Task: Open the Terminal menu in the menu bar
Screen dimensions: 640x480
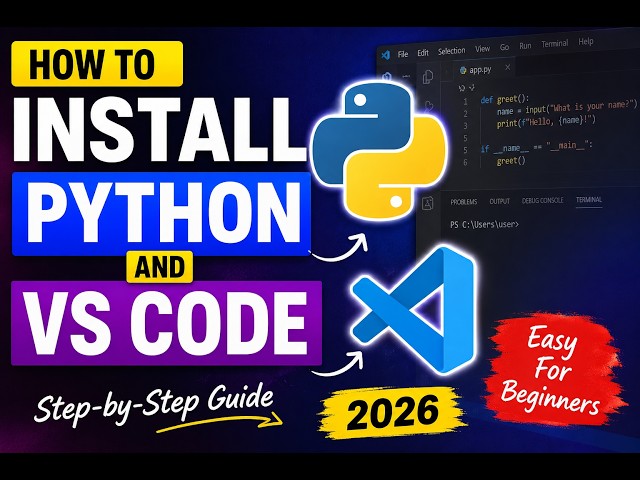Action: pos(555,44)
